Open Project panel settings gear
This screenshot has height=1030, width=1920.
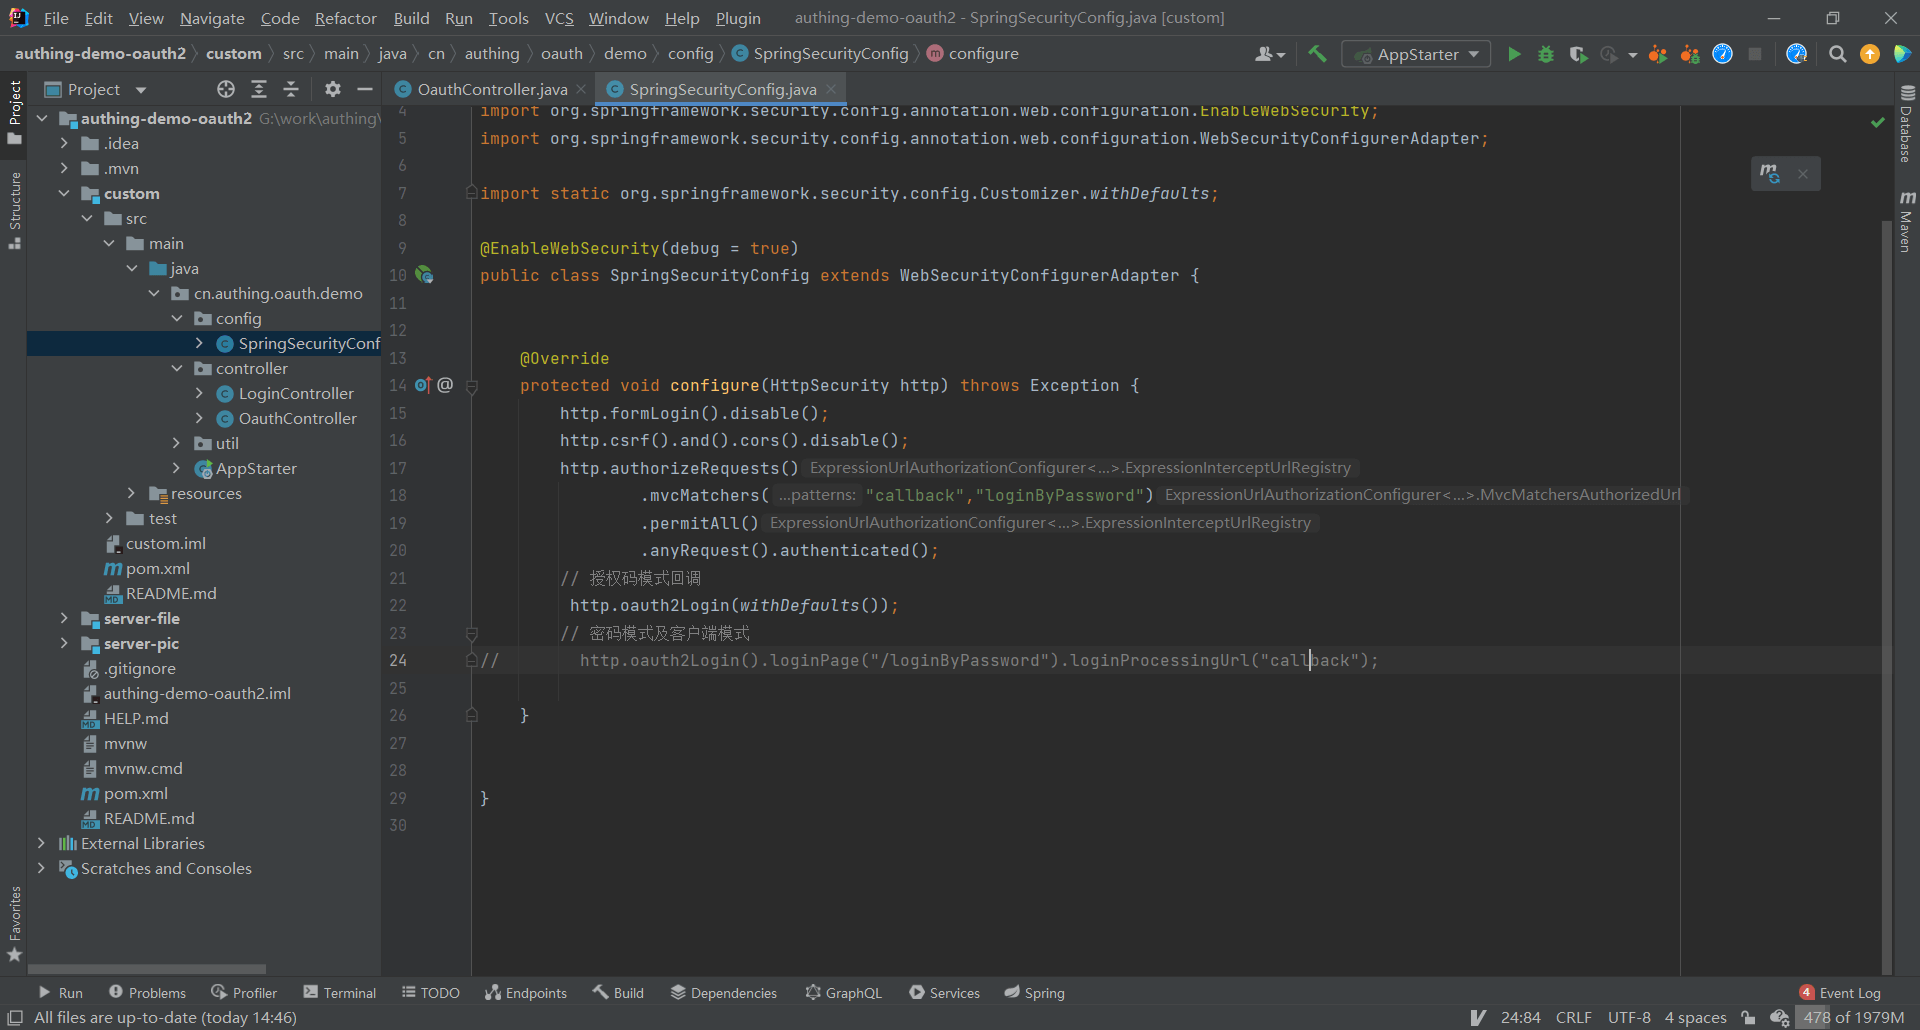[x=333, y=89]
